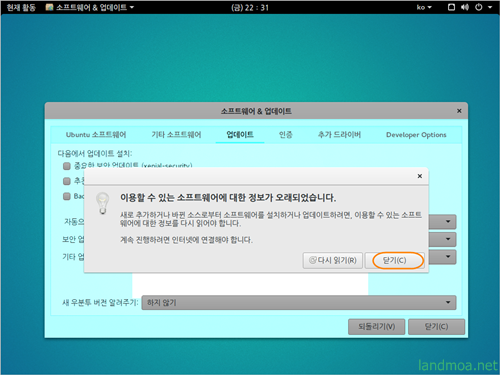This screenshot has height=375, width=500.
Task: Click the clock showing (금) 22:31
Action: [x=250, y=7]
